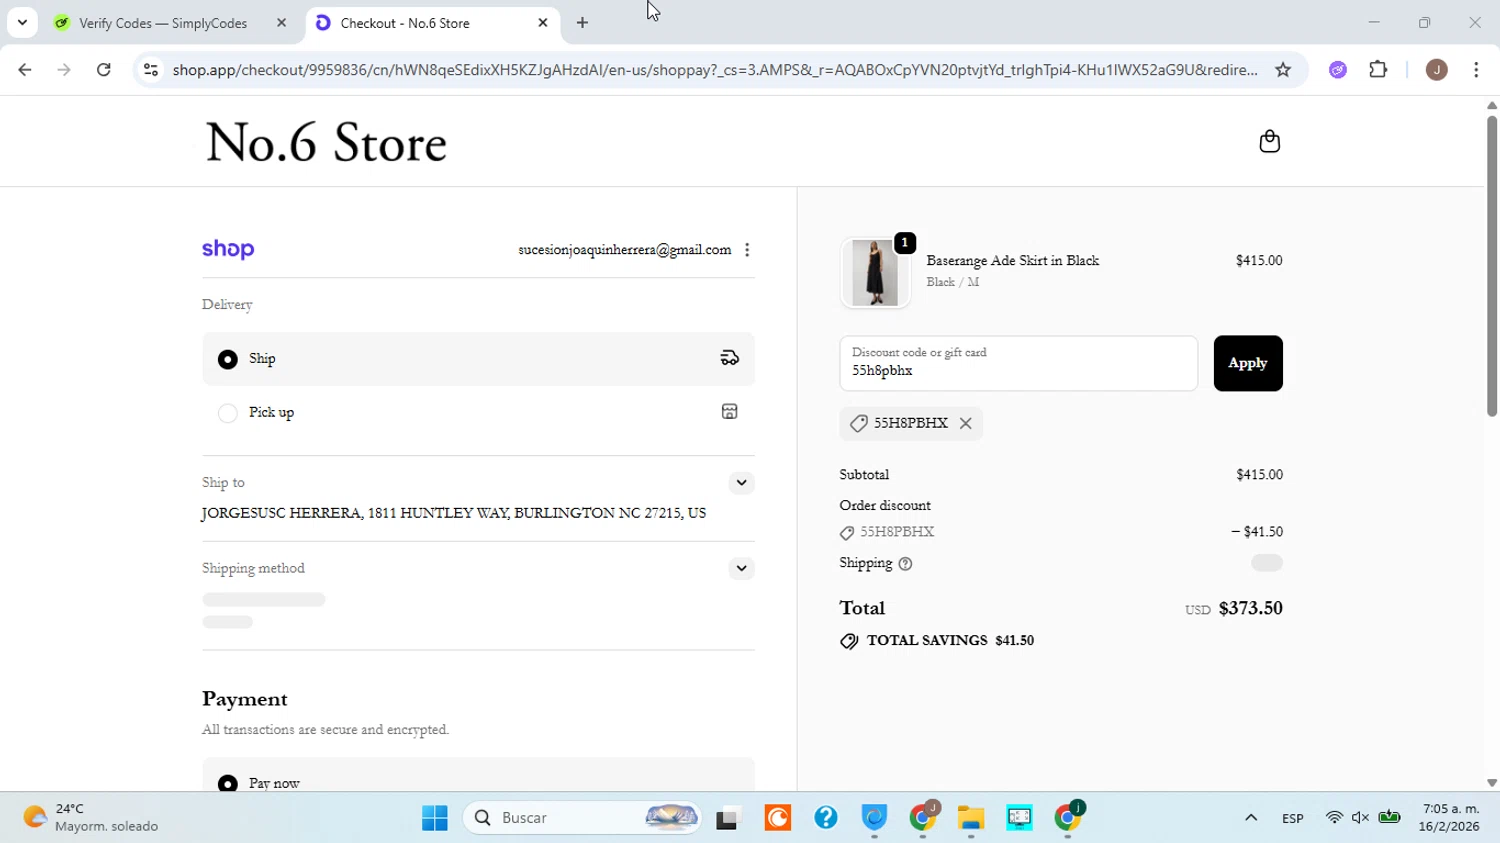1500x843 pixels.
Task: Click the order discount amount − $41.50
Action: click(1257, 532)
